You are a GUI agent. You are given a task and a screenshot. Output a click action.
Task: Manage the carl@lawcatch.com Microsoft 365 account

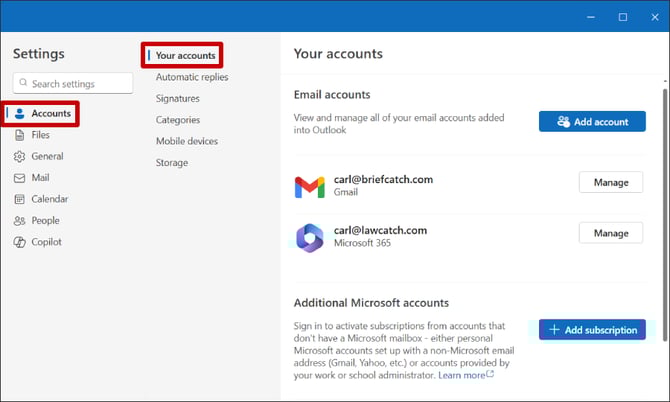click(x=611, y=233)
